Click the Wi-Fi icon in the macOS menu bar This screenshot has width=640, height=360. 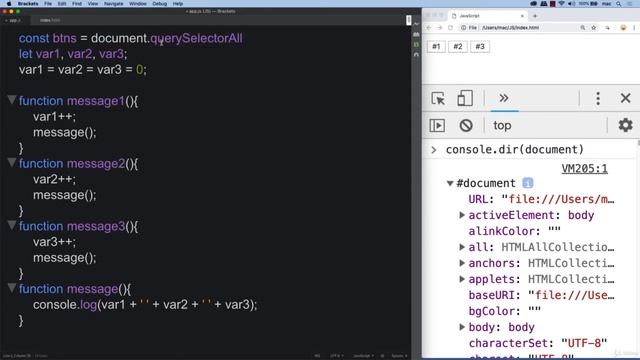(x=562, y=4)
